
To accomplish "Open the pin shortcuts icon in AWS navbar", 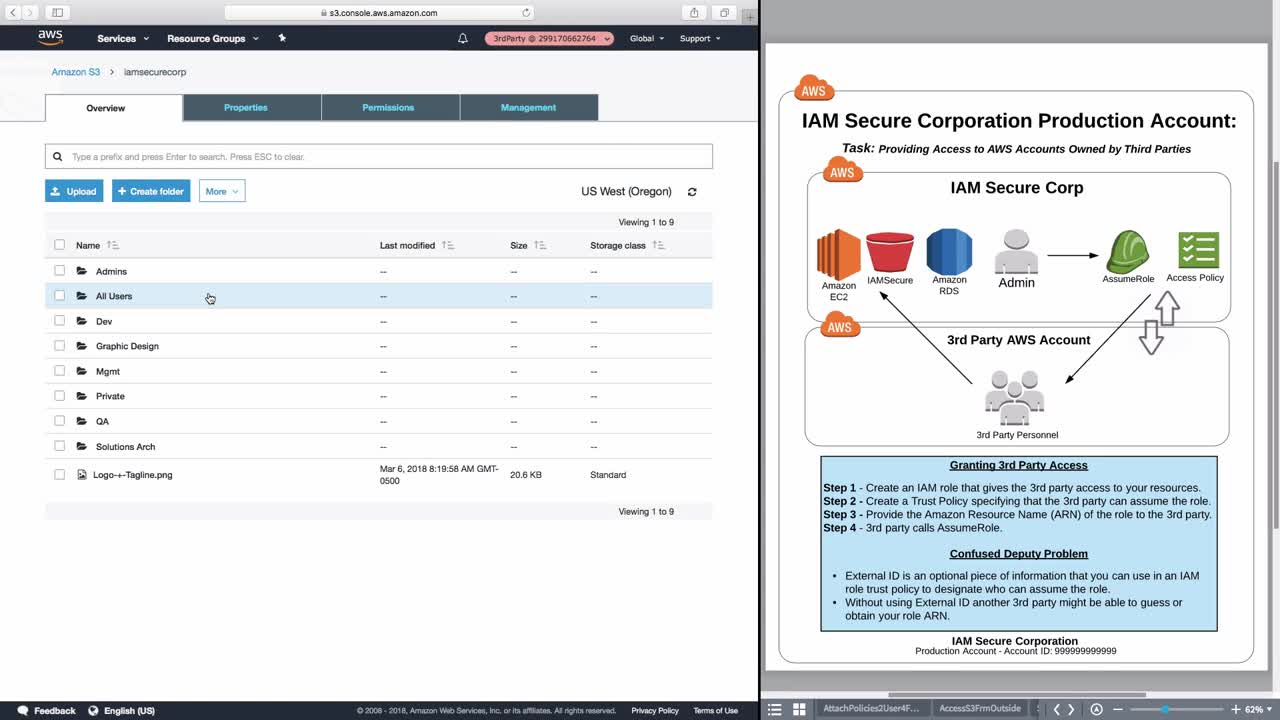I will click(282, 38).
